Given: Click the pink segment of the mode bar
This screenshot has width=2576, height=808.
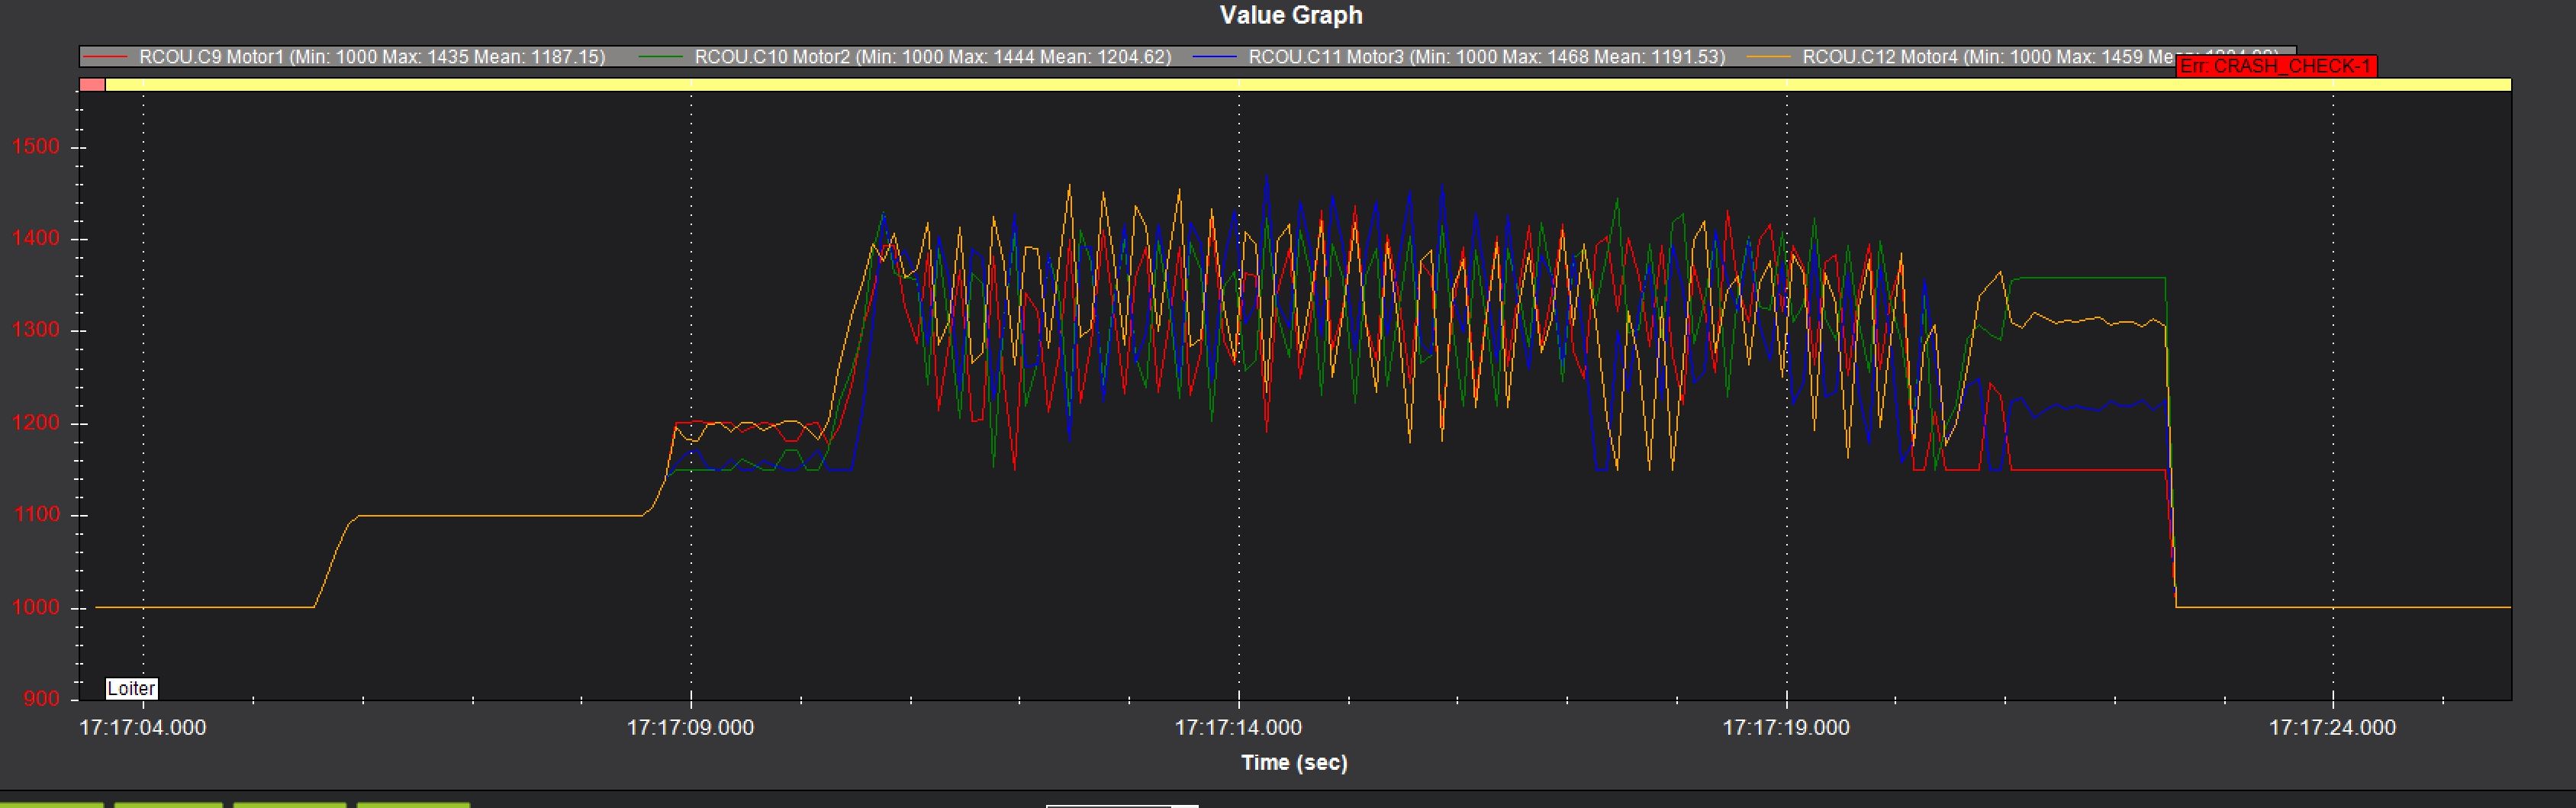Looking at the screenshot, I should pyautogui.click(x=92, y=85).
